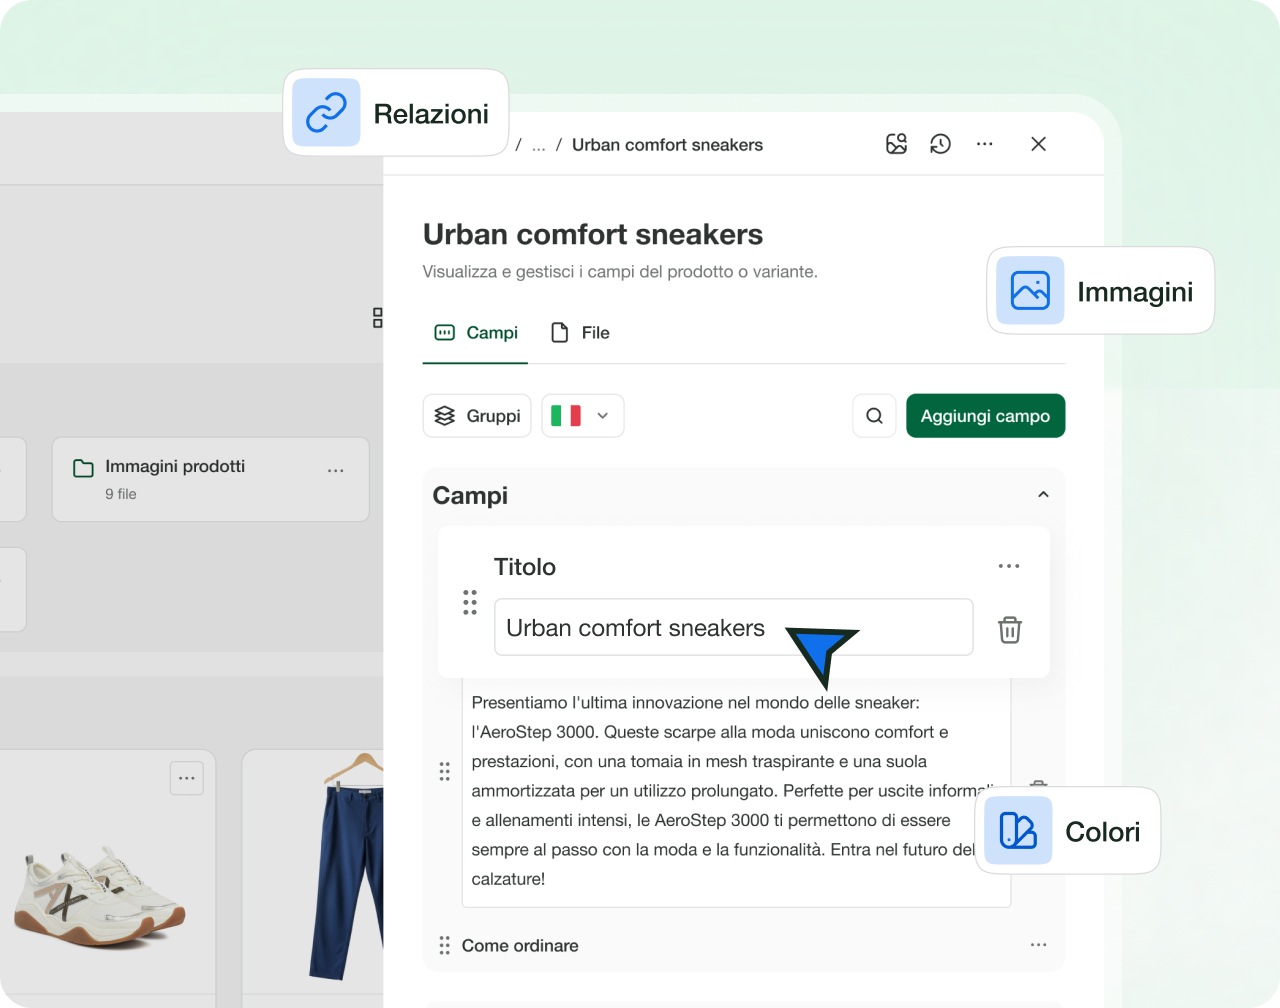
Task: Open the Immagini panel icon
Action: click(x=1029, y=290)
